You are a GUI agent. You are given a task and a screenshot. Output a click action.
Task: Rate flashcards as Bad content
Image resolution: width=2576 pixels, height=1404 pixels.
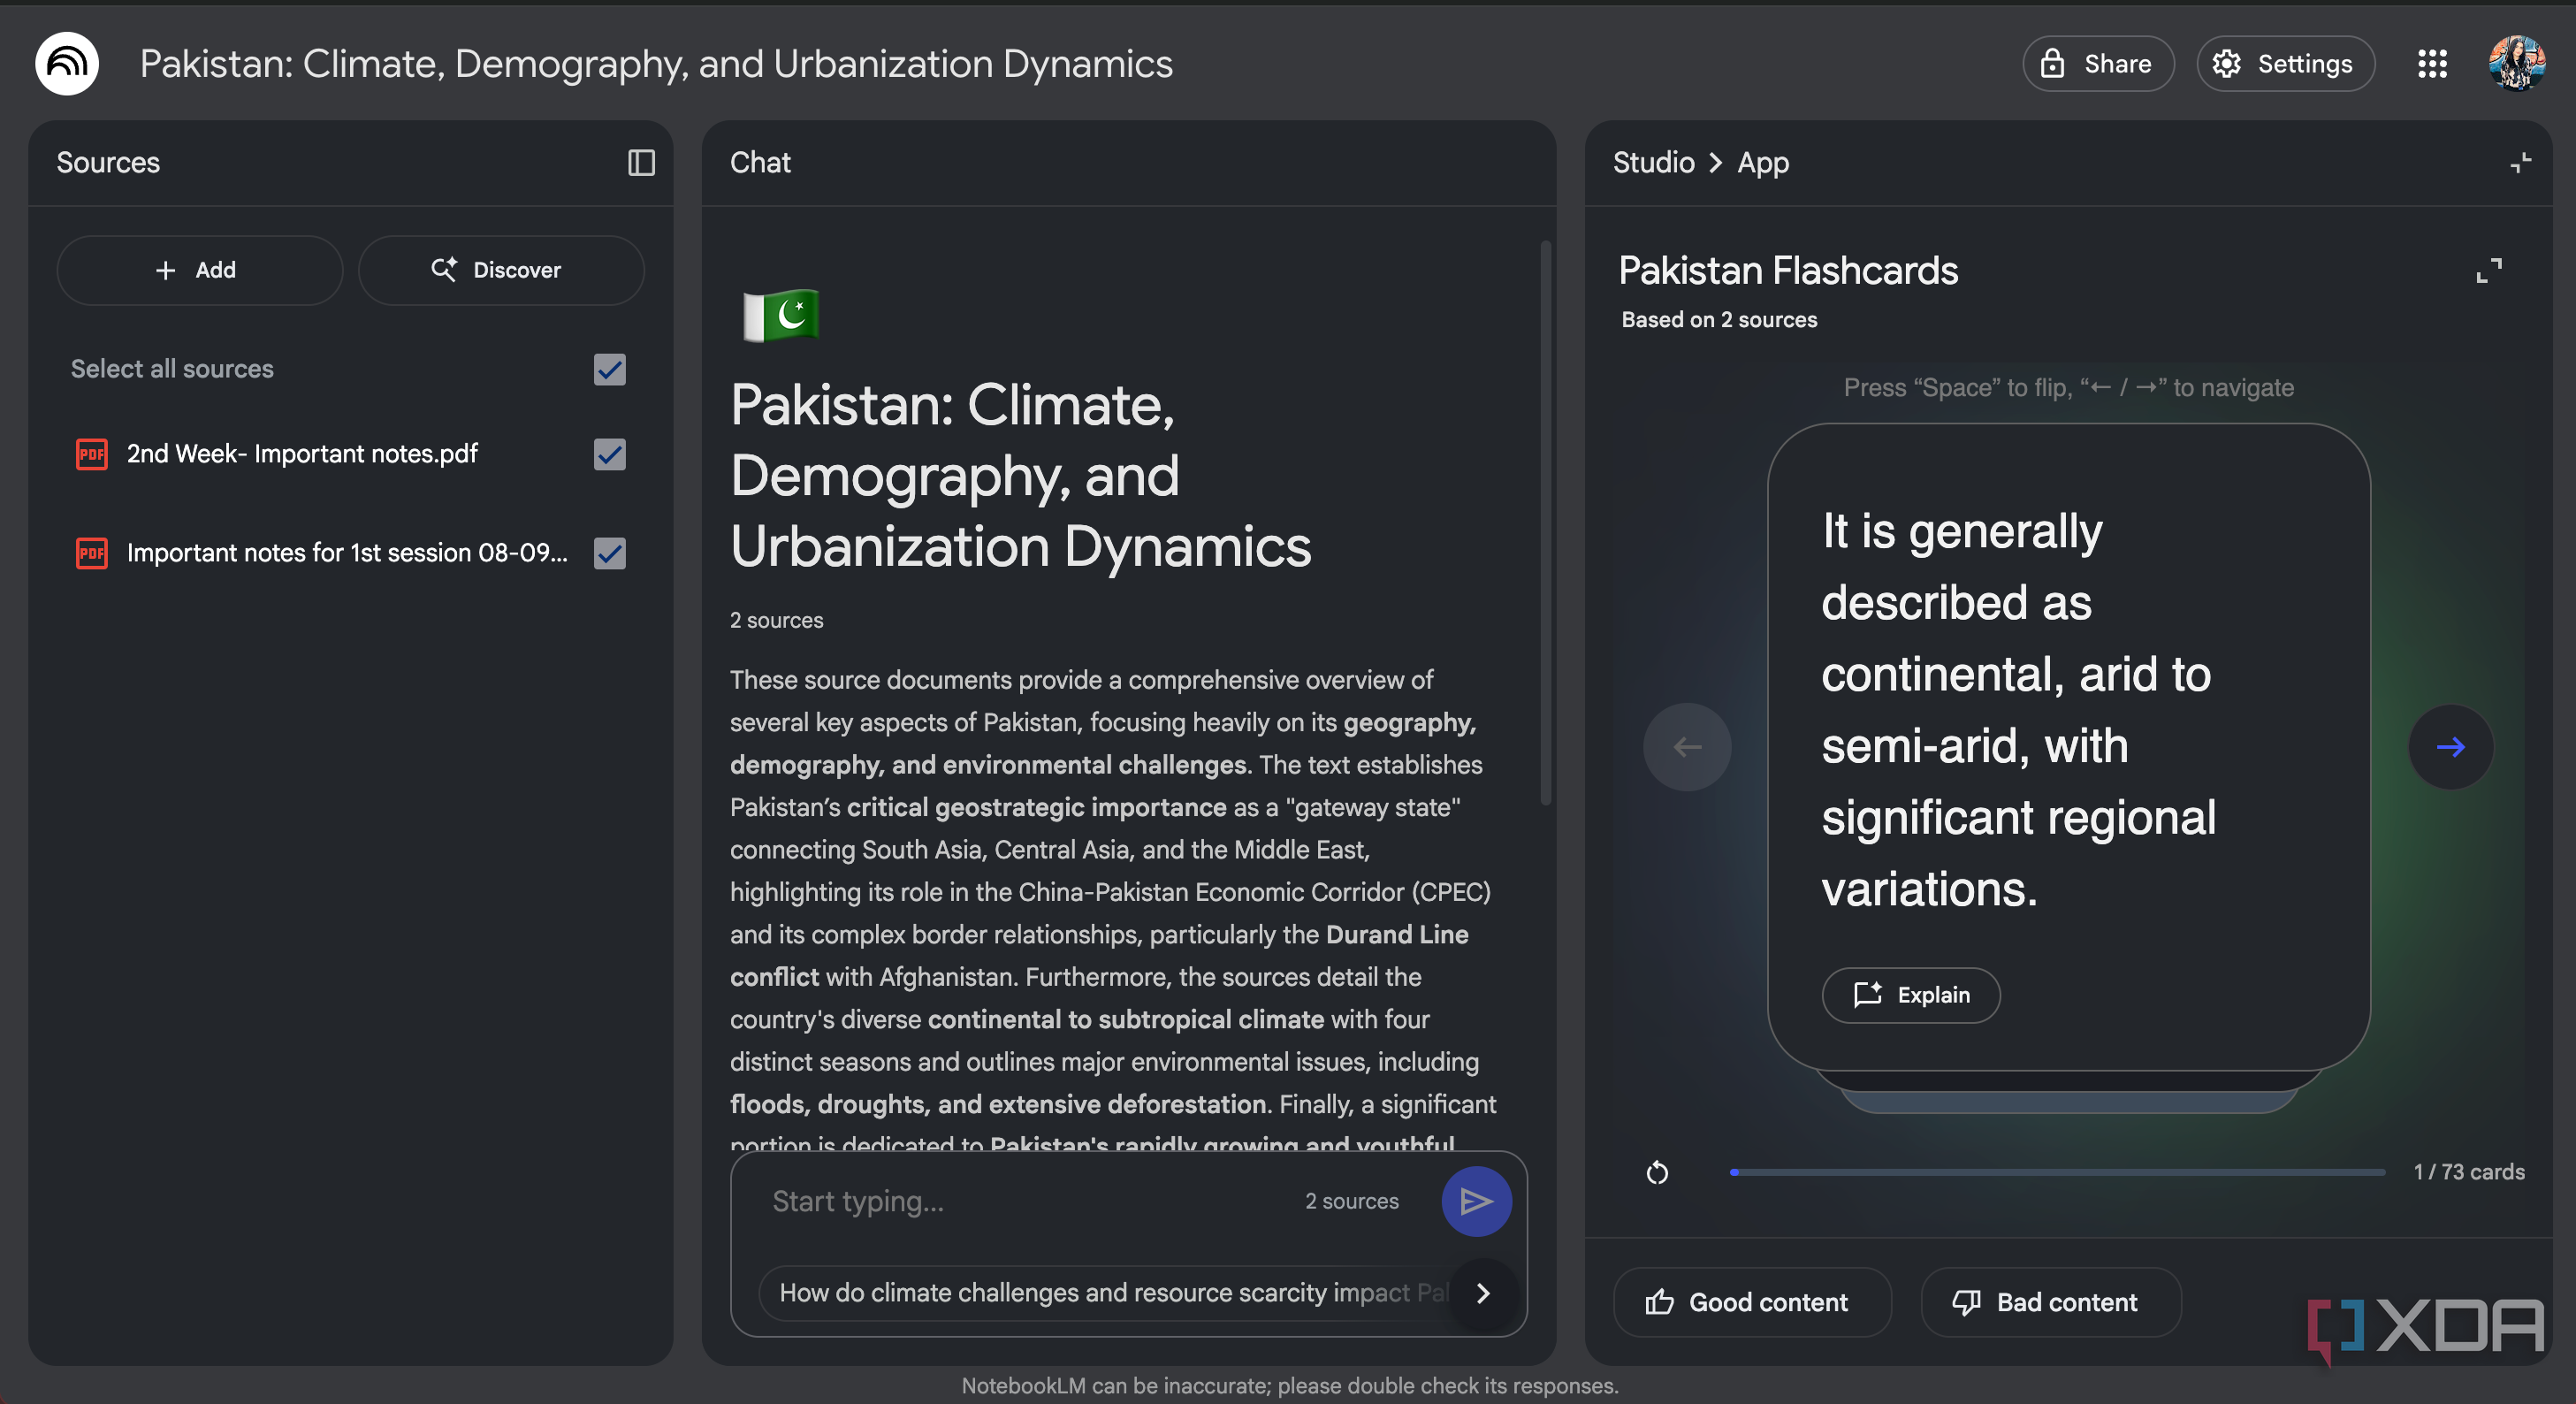pyautogui.click(x=2049, y=1302)
